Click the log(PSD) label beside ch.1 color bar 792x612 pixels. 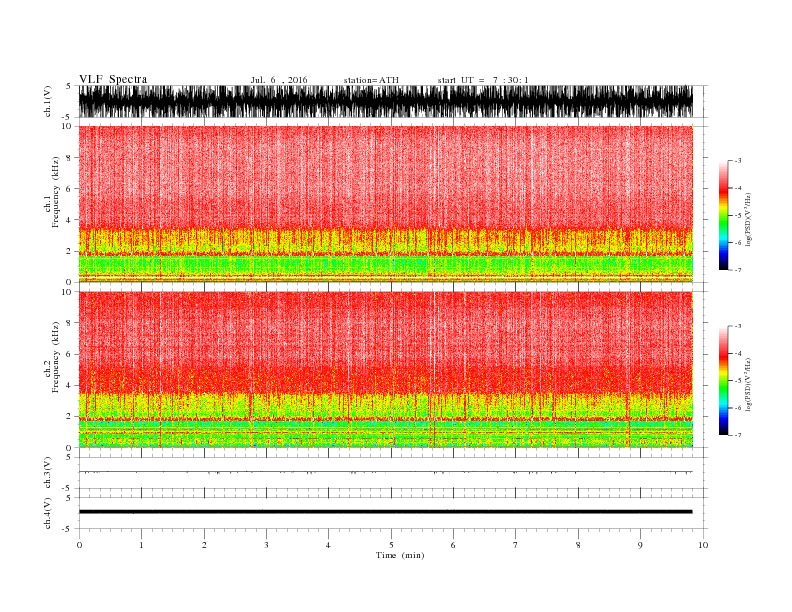[x=749, y=219]
